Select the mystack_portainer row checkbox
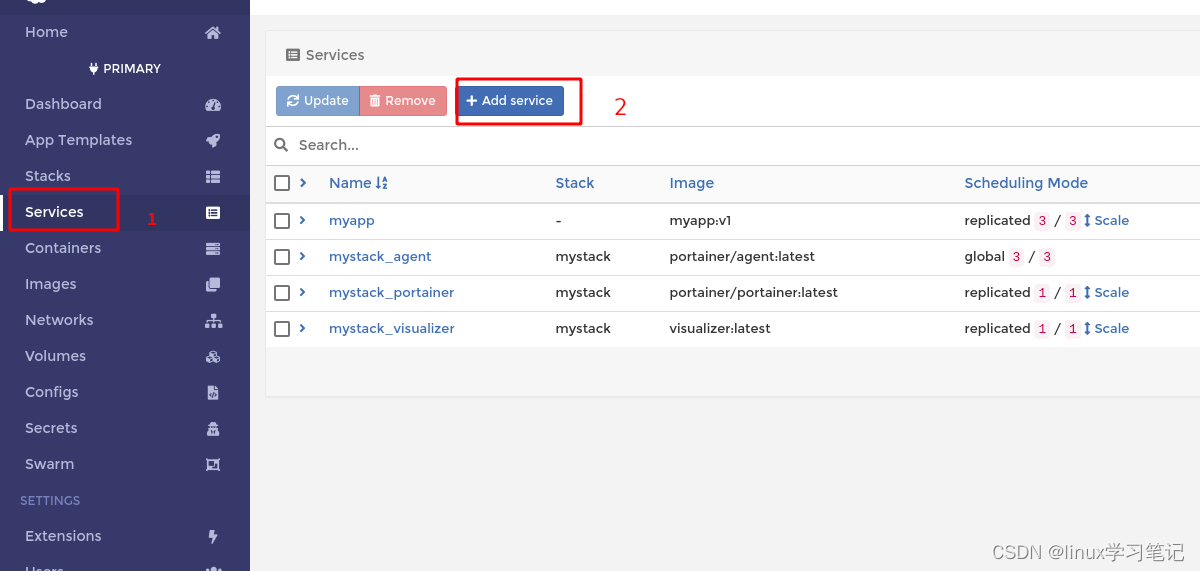 282,292
